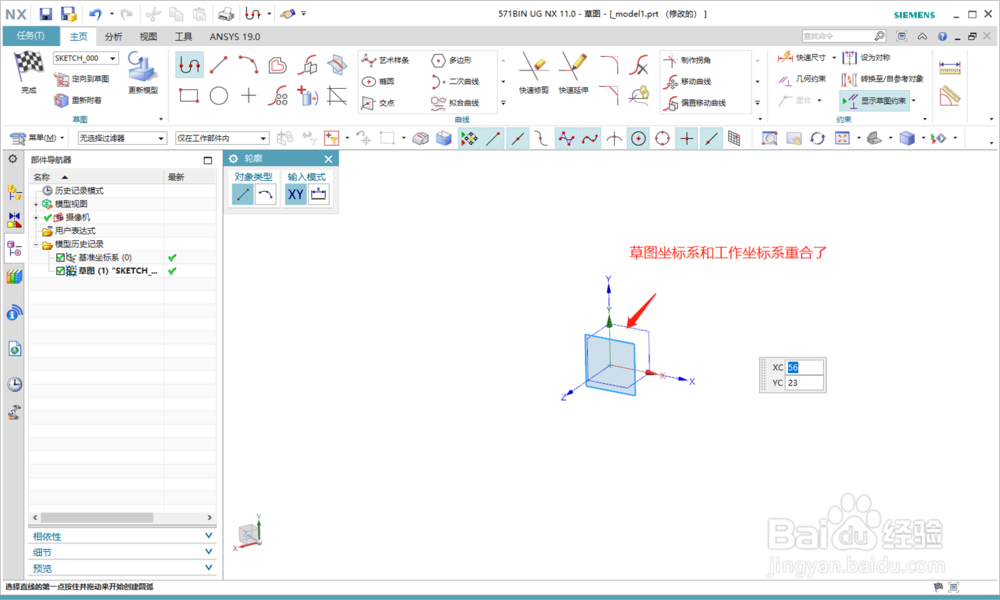Select the Rectangle sketch tool
Image resolution: width=1000 pixels, height=600 pixels.
(189, 96)
